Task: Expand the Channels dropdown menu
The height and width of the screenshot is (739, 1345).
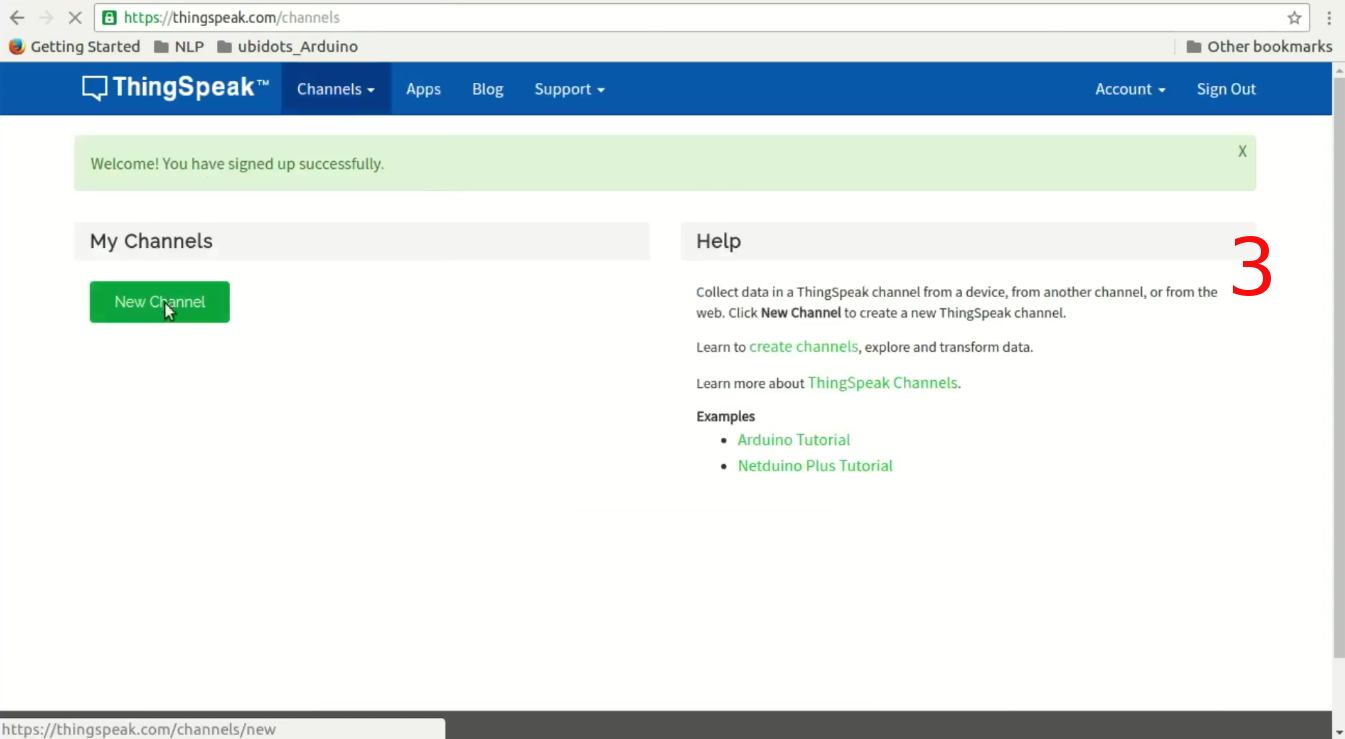Action: point(335,89)
